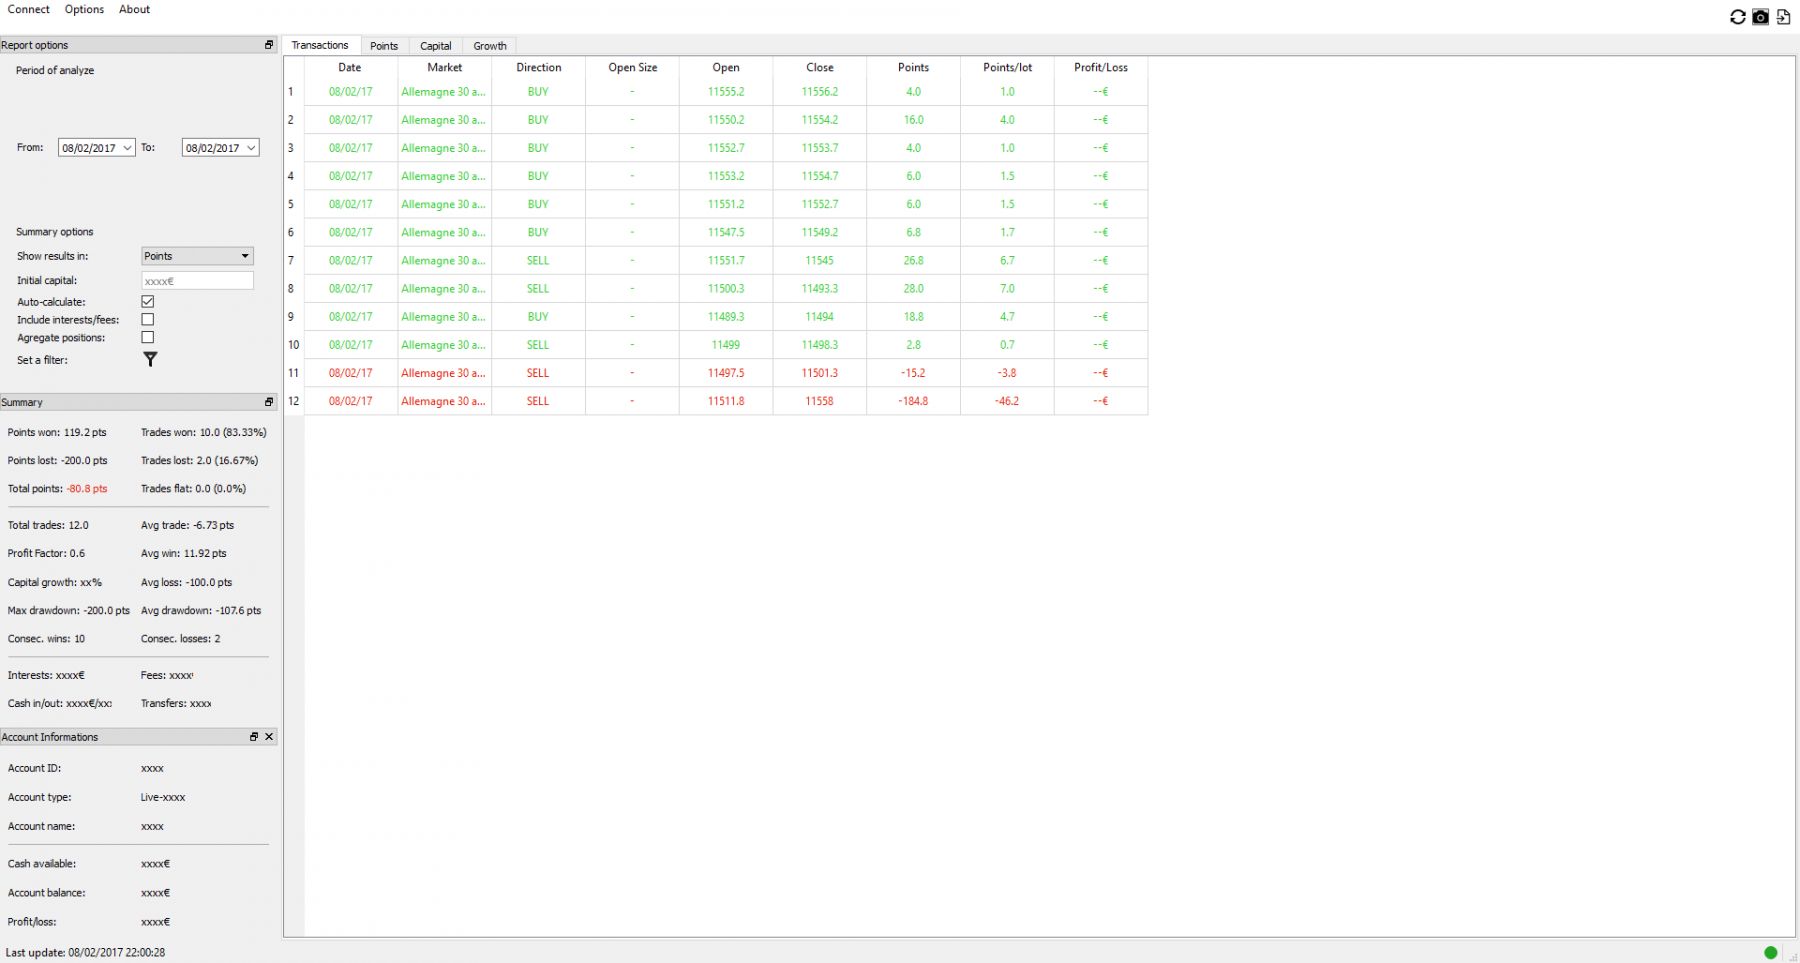Image resolution: width=1800 pixels, height=963 pixels.
Task: Undock the Account Informations panel
Action: [x=254, y=737]
